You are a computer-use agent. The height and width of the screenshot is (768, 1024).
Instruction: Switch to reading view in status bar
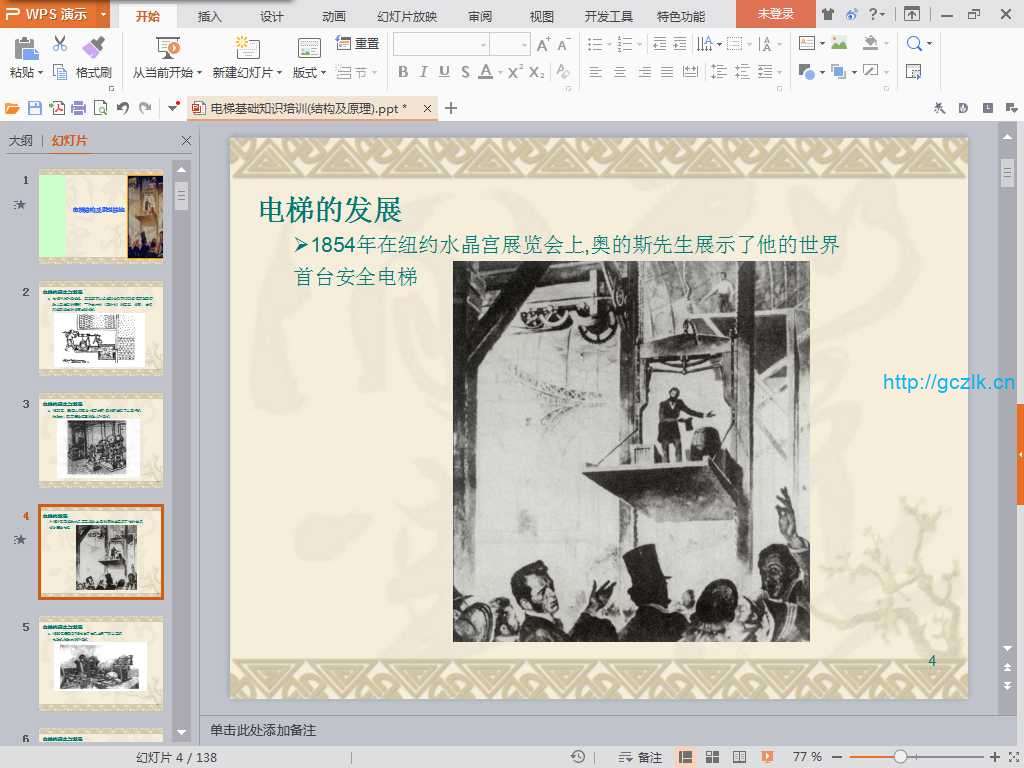point(739,757)
